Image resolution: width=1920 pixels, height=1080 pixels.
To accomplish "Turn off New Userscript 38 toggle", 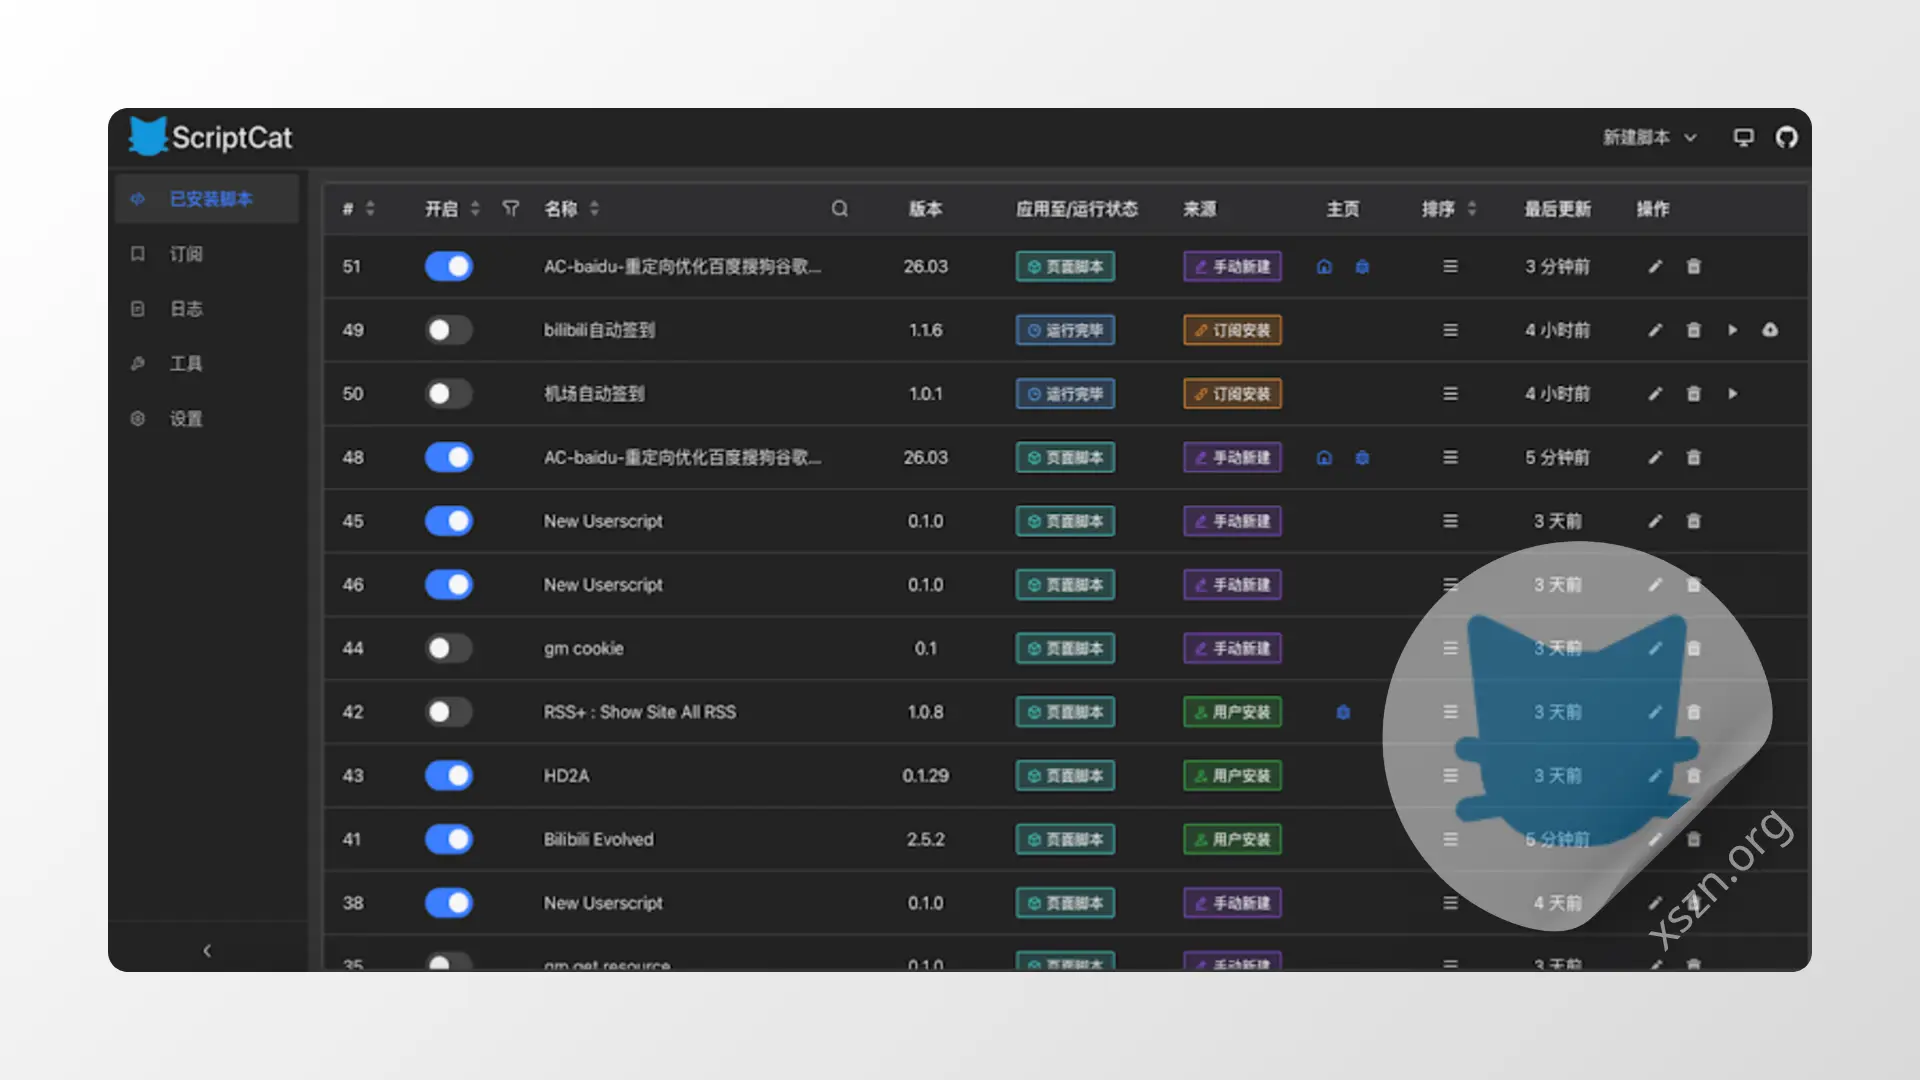I will click(x=448, y=903).
